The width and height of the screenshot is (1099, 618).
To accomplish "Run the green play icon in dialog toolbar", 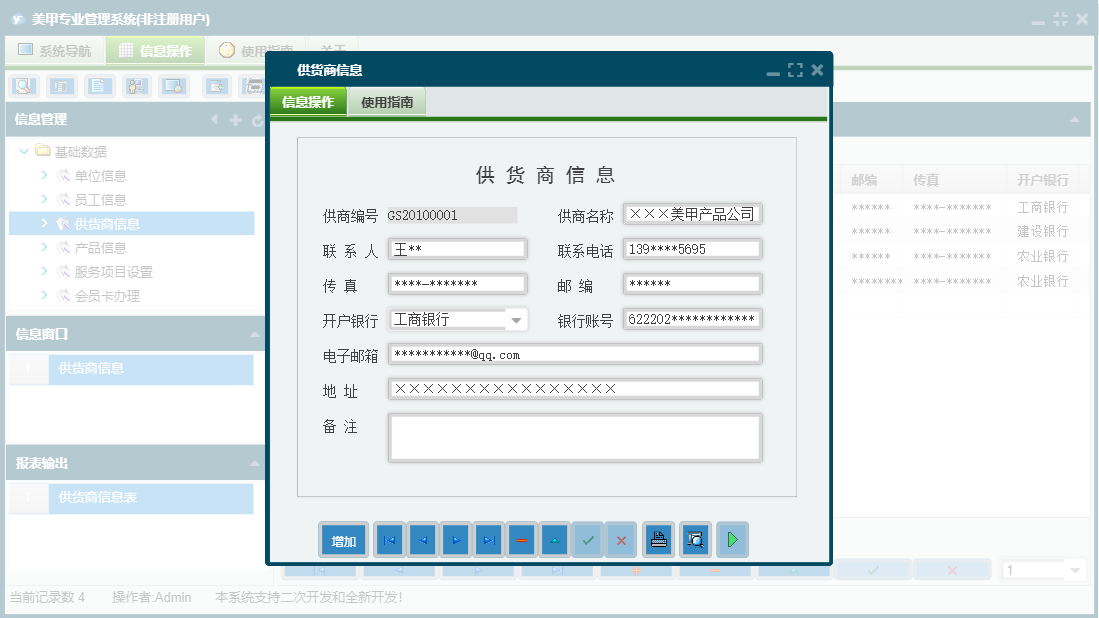I will tap(733, 539).
